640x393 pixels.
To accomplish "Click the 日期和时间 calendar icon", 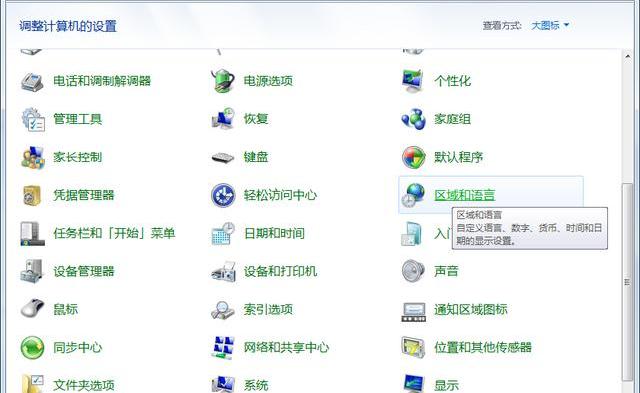I will tap(223, 233).
